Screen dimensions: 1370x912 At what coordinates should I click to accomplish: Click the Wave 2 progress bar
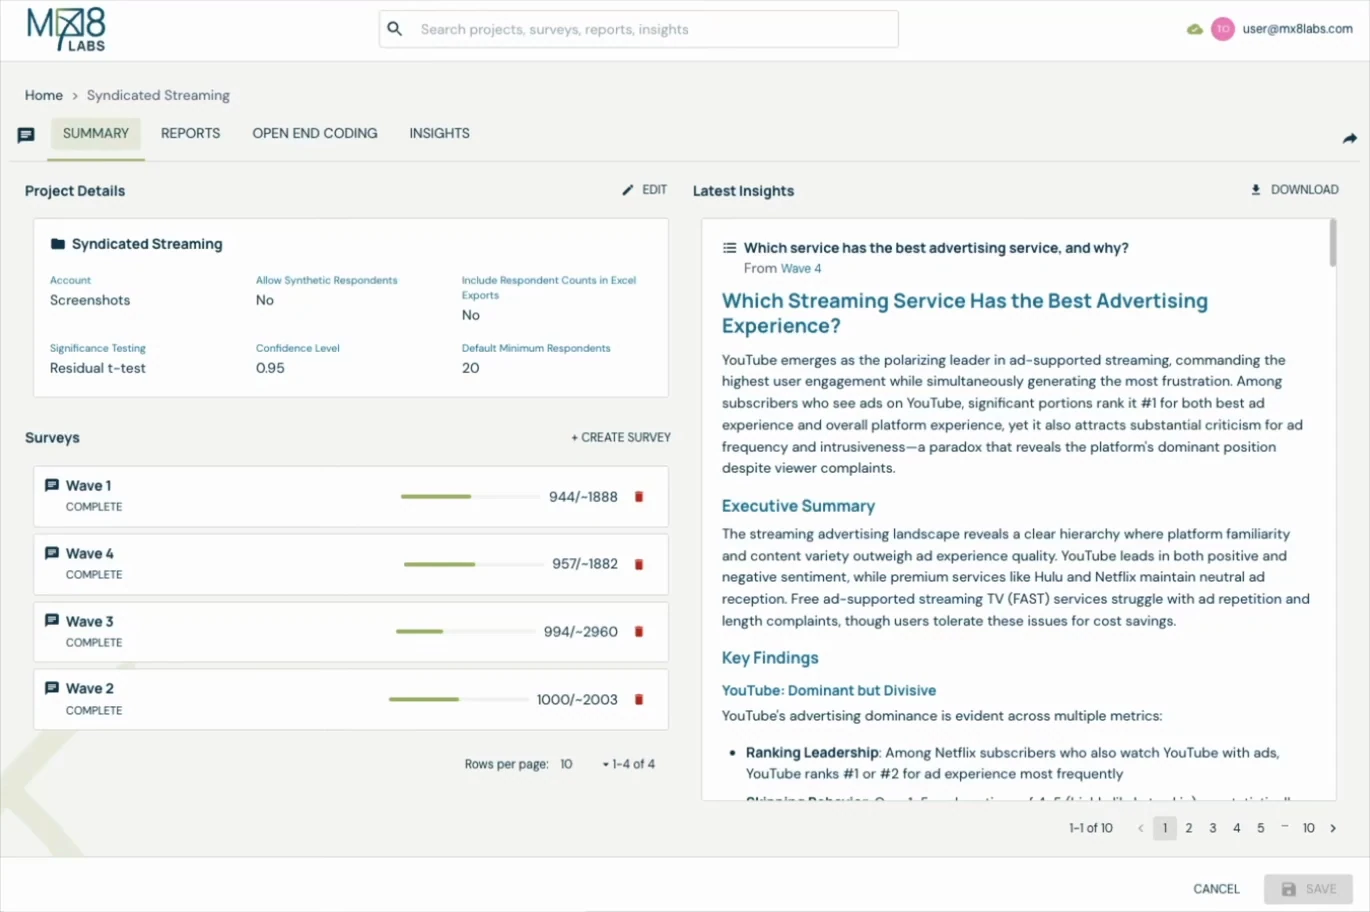[459, 700]
